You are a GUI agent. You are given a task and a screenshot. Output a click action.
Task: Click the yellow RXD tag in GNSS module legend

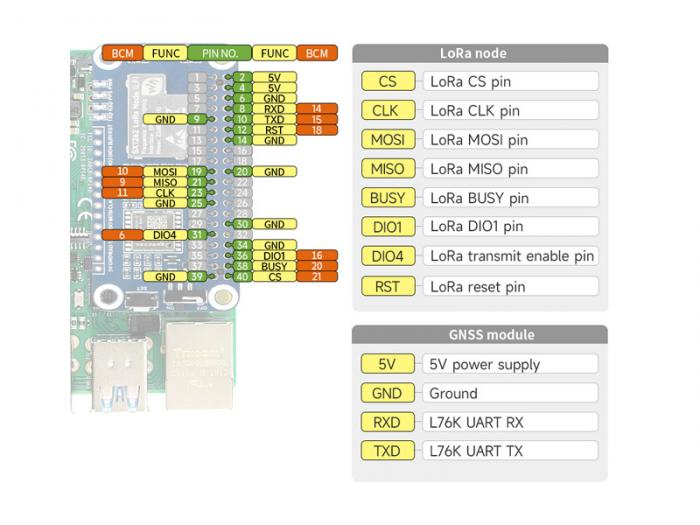(388, 422)
